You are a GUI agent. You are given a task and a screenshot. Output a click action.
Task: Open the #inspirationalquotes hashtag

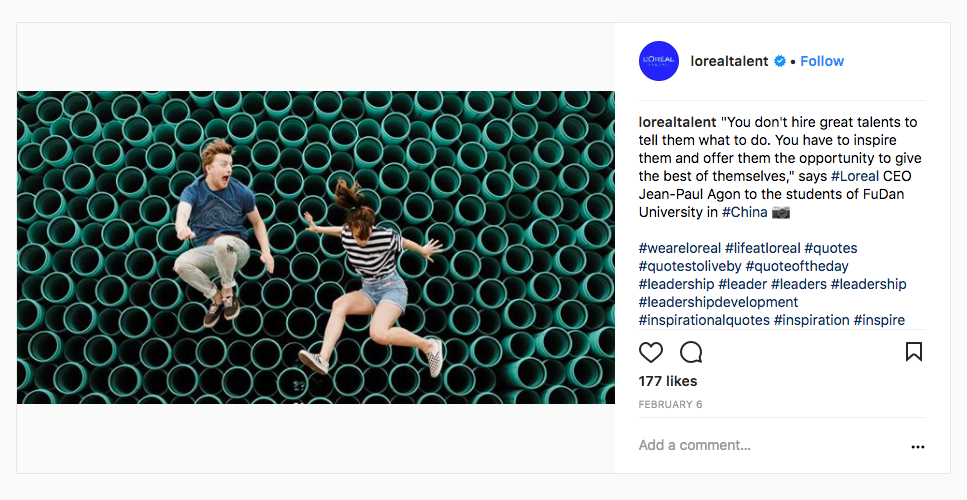tap(704, 320)
